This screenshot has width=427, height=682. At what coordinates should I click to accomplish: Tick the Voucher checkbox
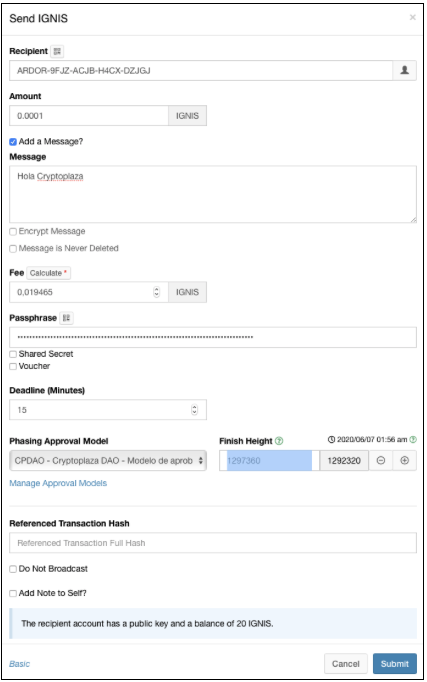[x=13, y=367]
